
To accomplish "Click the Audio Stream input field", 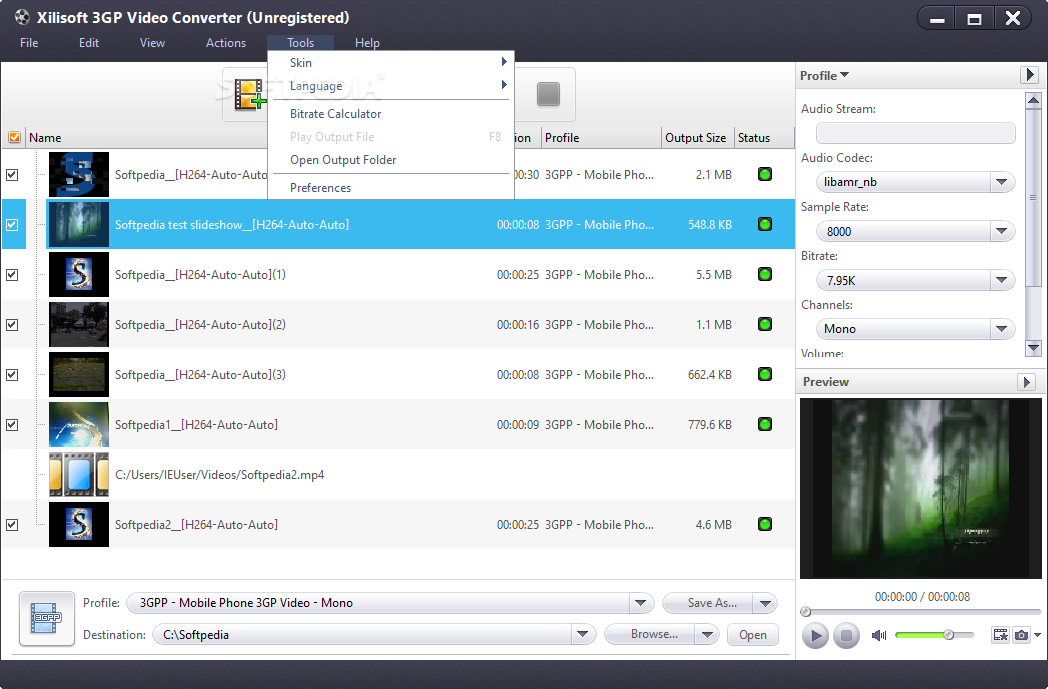I will [916, 133].
